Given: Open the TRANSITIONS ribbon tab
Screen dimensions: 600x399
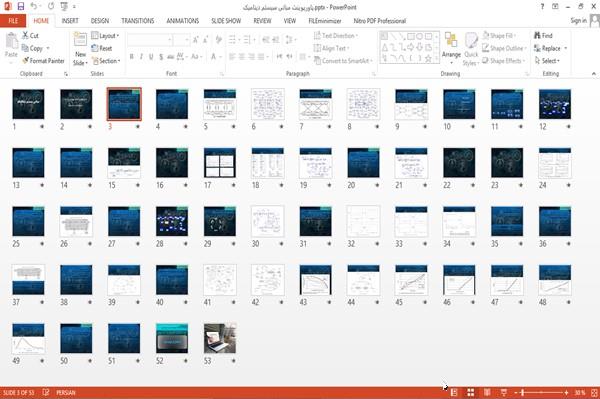Looking at the screenshot, I should point(138,21).
